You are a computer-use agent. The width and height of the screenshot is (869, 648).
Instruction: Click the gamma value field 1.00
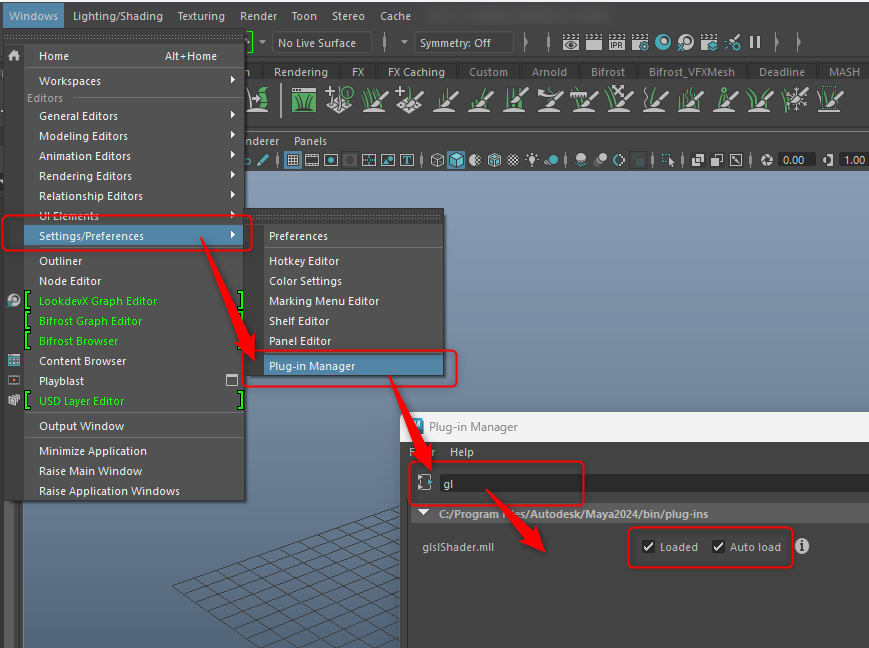coord(853,160)
